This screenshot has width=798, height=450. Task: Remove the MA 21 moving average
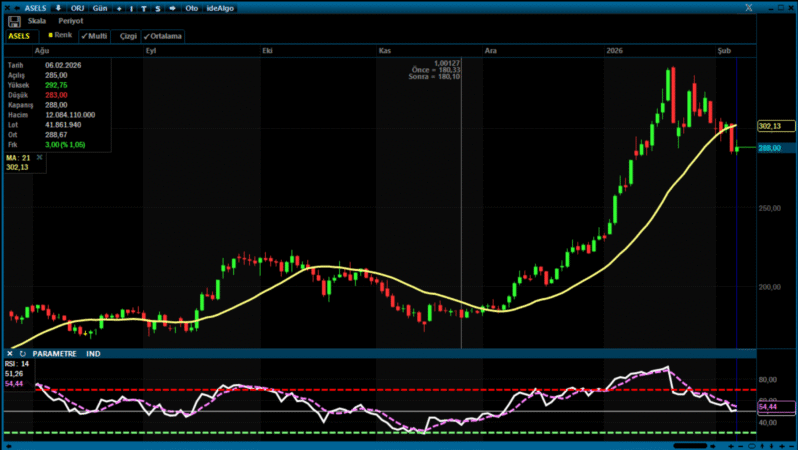click(40, 157)
